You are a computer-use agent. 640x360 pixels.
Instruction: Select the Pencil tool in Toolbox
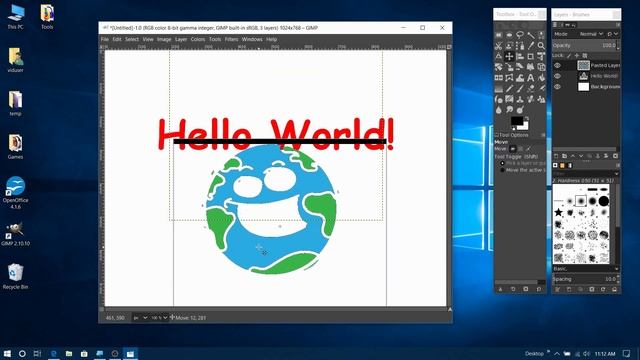[509, 88]
